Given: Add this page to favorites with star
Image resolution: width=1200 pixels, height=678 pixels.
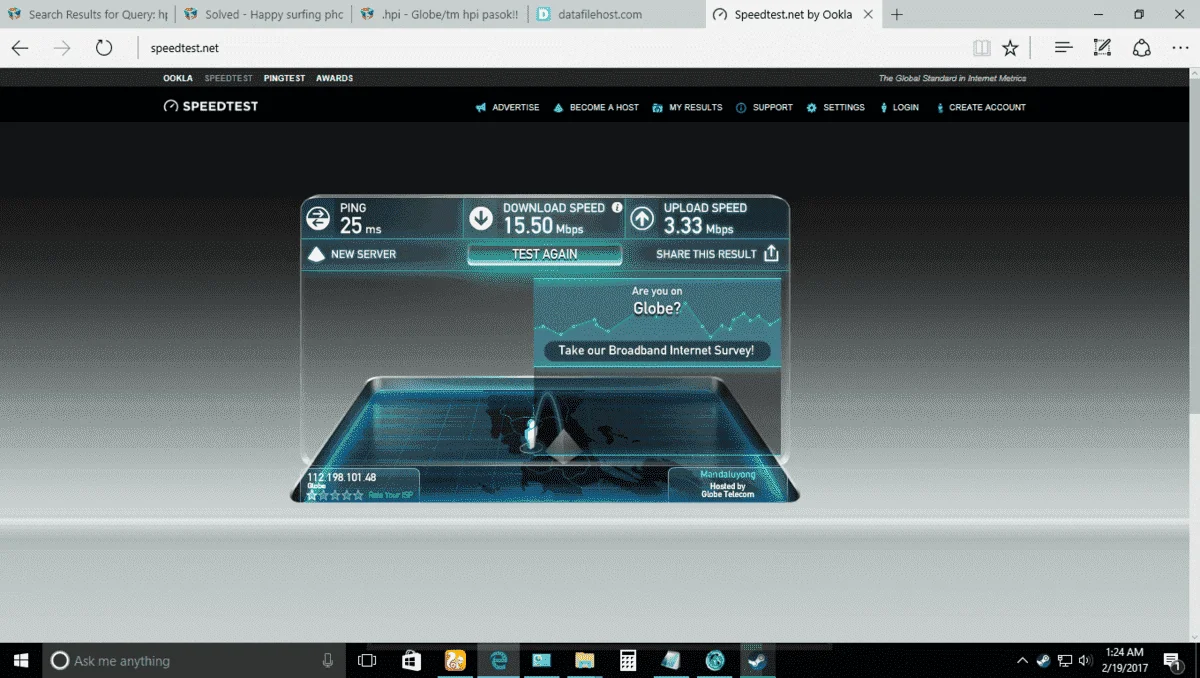Looking at the screenshot, I should [1010, 48].
